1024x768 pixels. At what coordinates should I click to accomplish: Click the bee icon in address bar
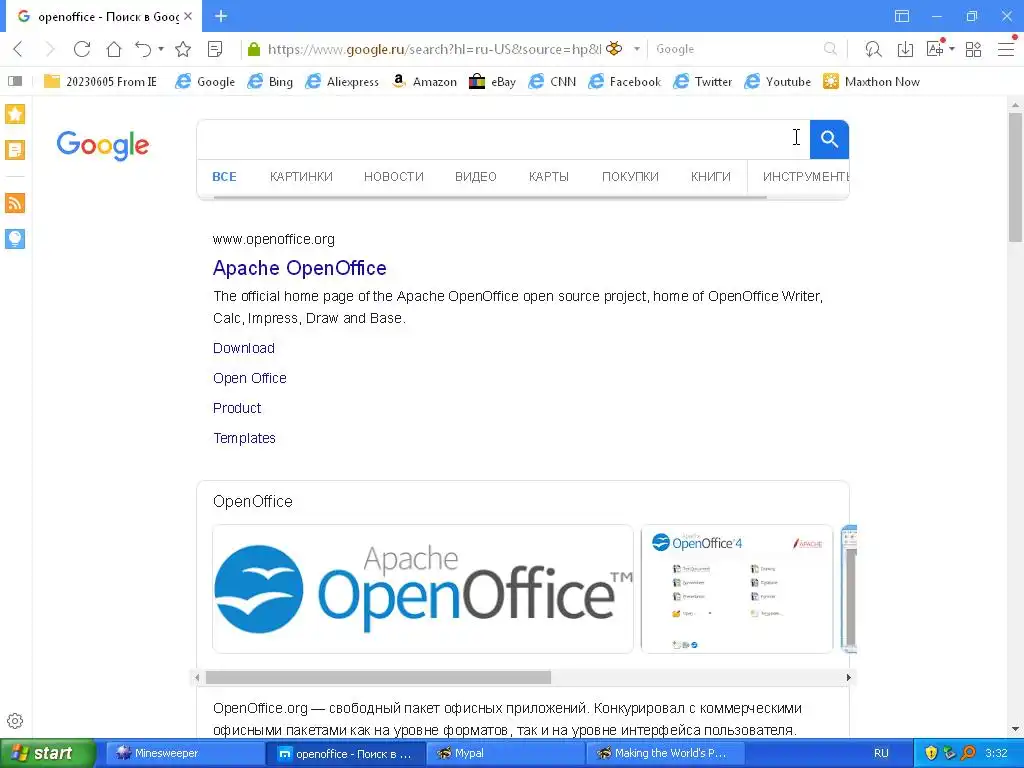point(614,48)
